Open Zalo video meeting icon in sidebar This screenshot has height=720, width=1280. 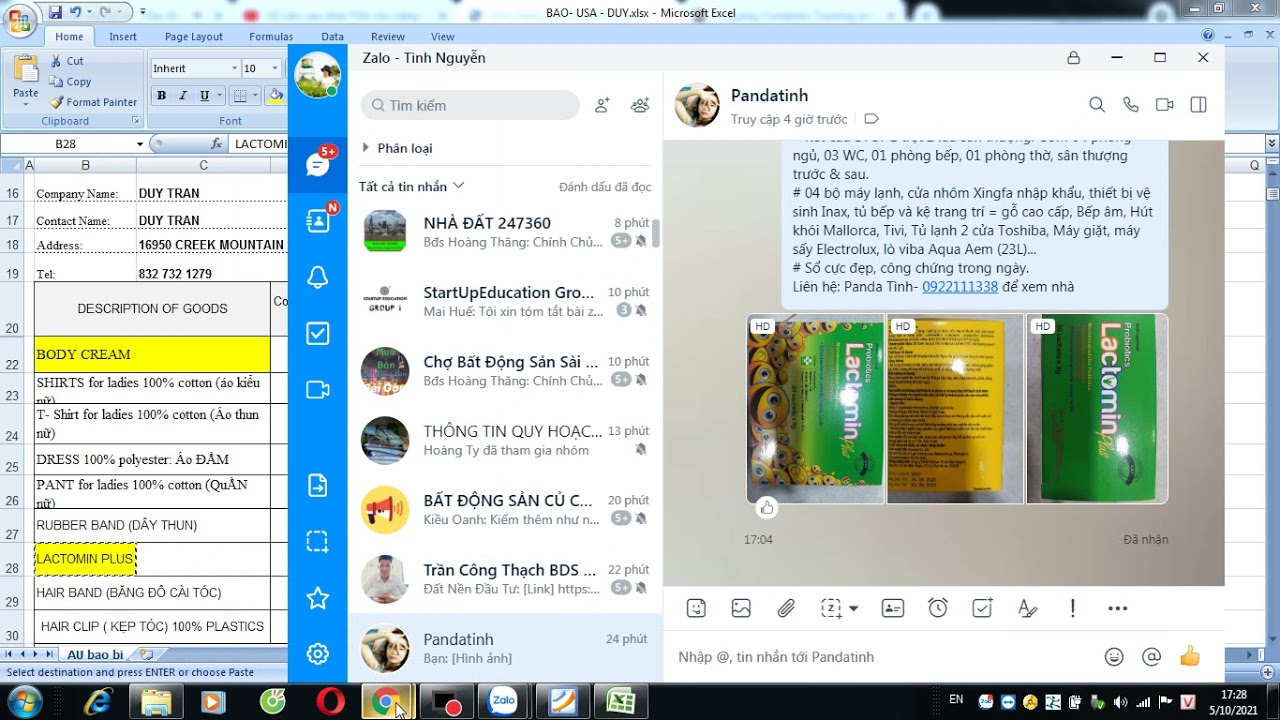pyautogui.click(x=318, y=390)
